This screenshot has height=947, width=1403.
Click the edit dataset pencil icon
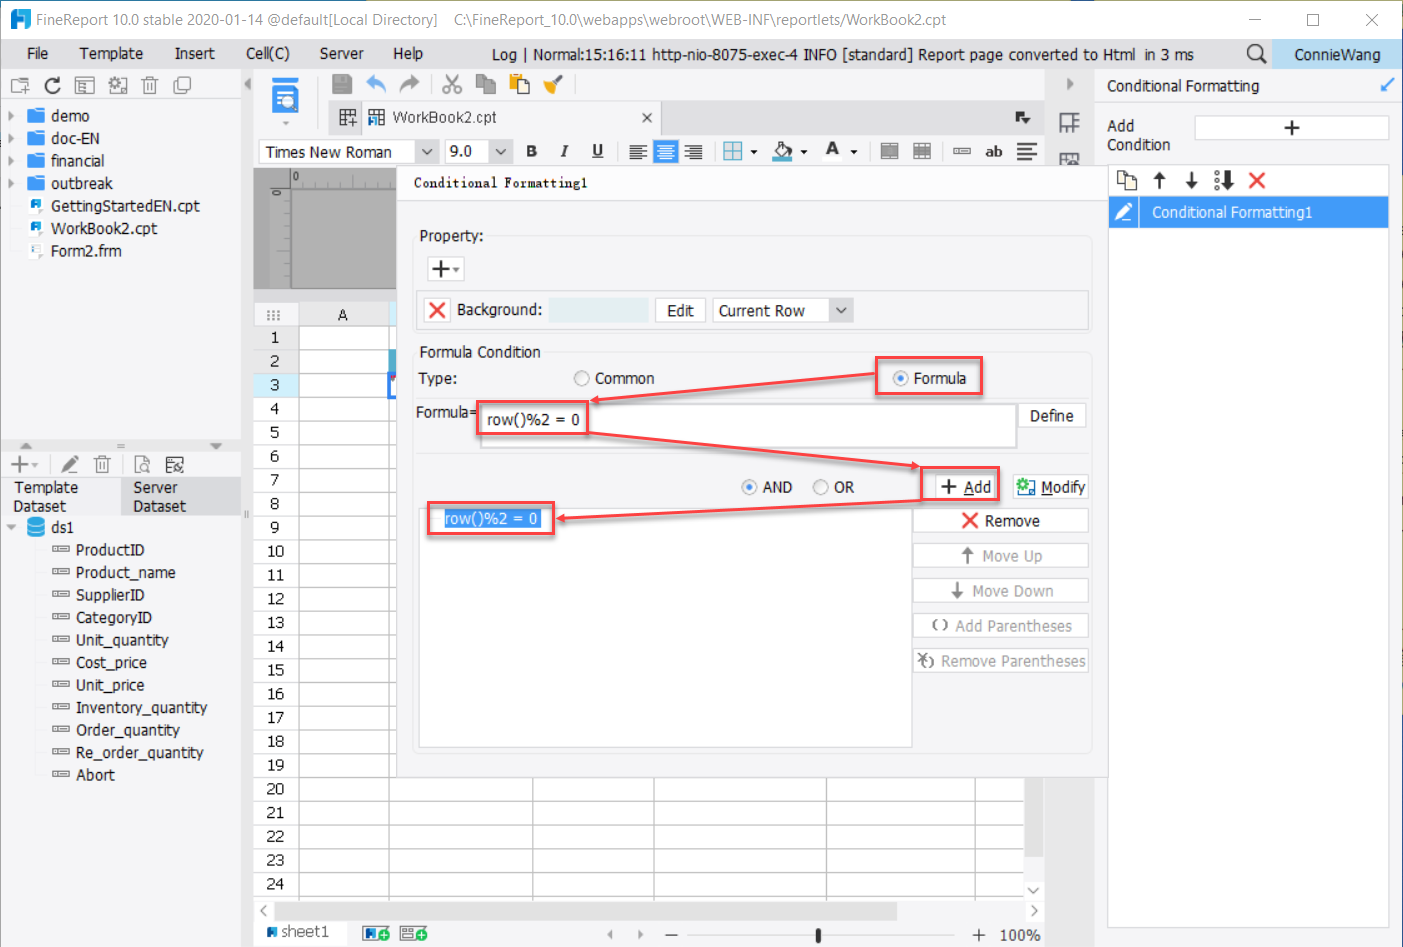point(69,464)
